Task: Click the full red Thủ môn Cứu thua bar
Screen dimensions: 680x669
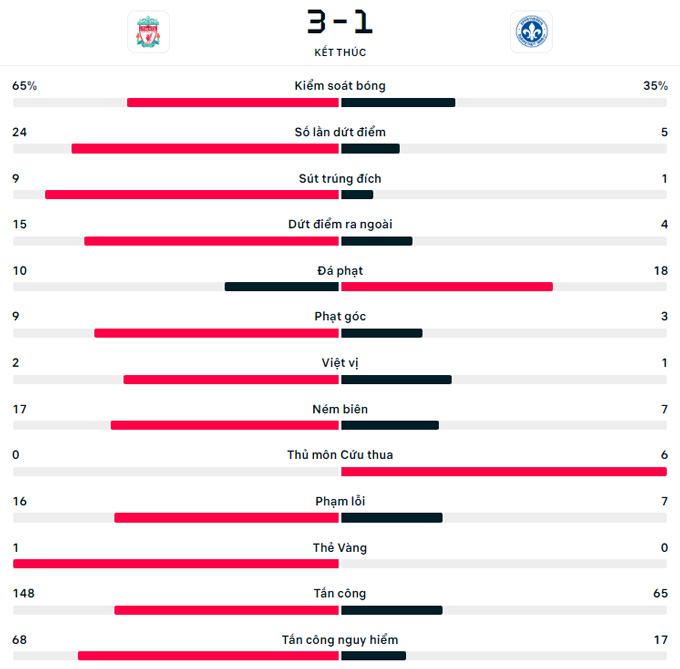Action: 504,471
